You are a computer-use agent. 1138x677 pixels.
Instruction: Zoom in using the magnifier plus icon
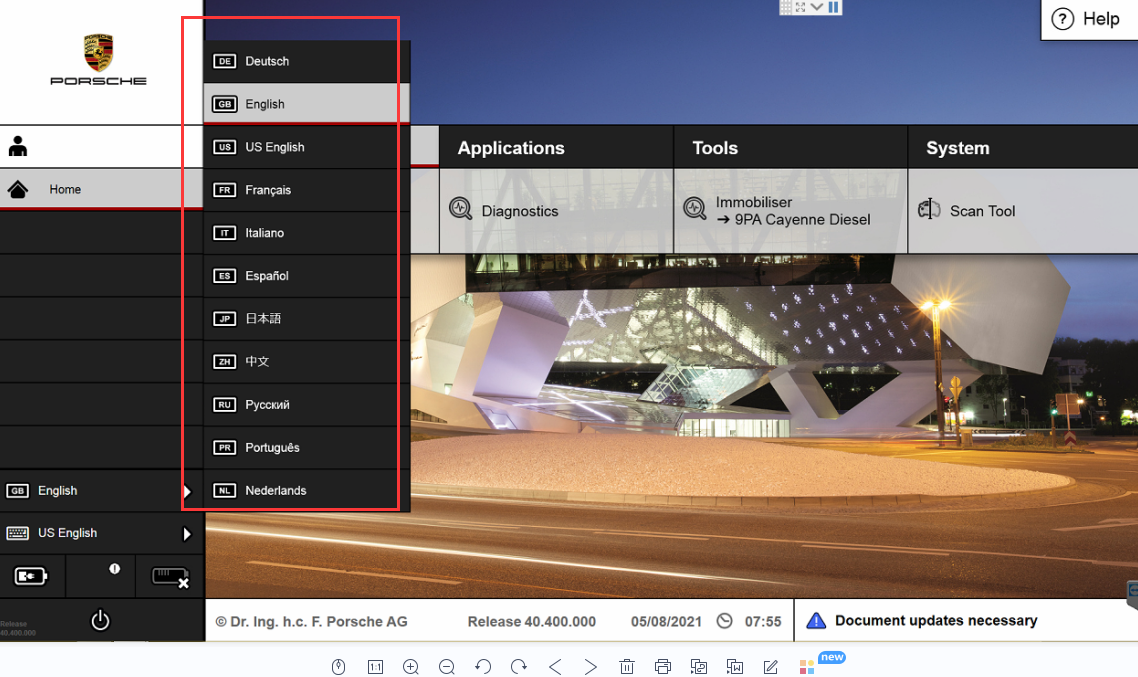click(x=411, y=667)
